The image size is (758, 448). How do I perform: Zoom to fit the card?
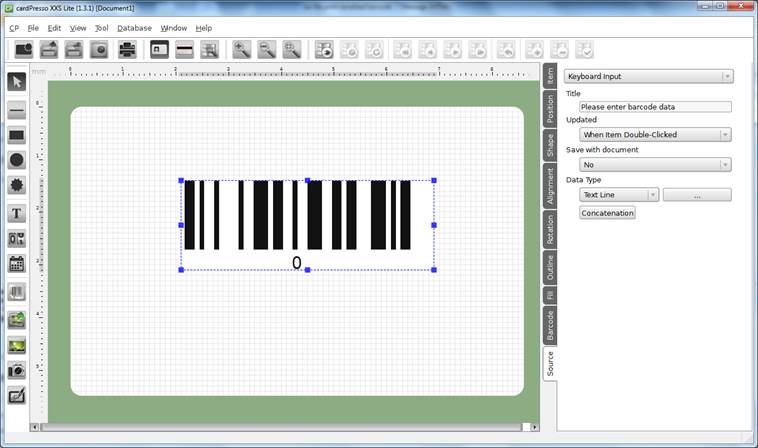(292, 50)
